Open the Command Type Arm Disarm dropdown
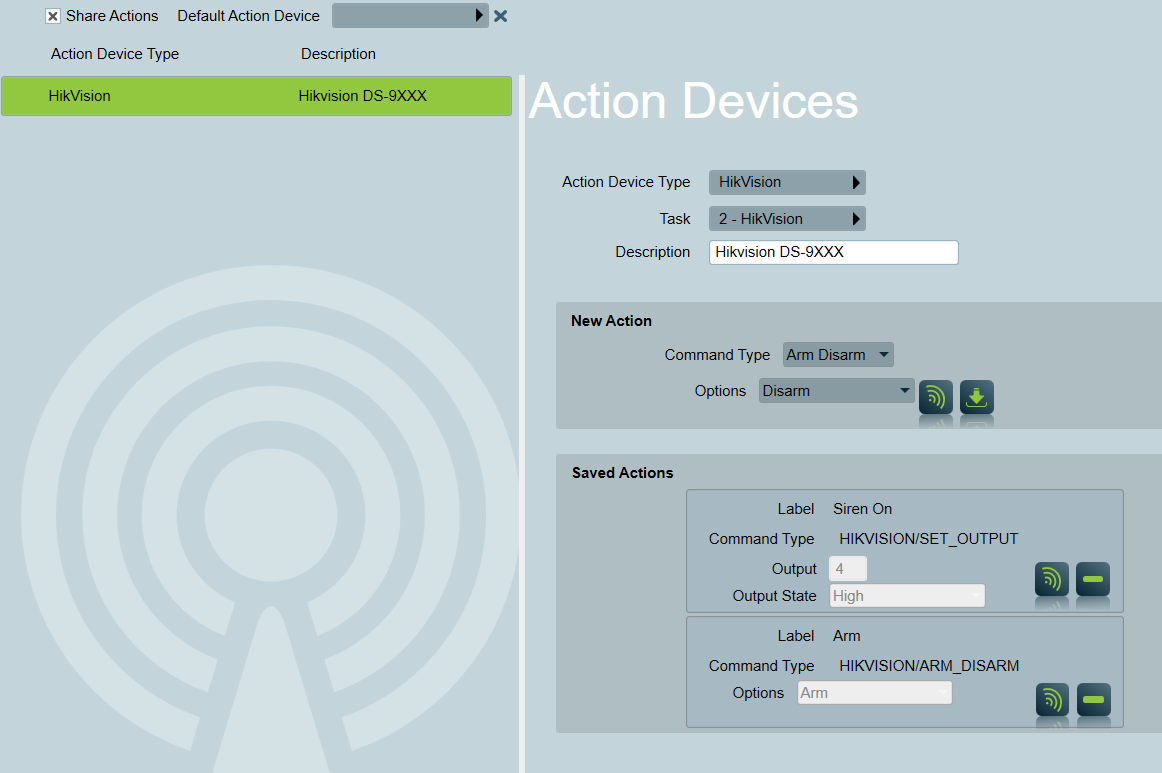This screenshot has width=1162, height=773. pos(838,355)
